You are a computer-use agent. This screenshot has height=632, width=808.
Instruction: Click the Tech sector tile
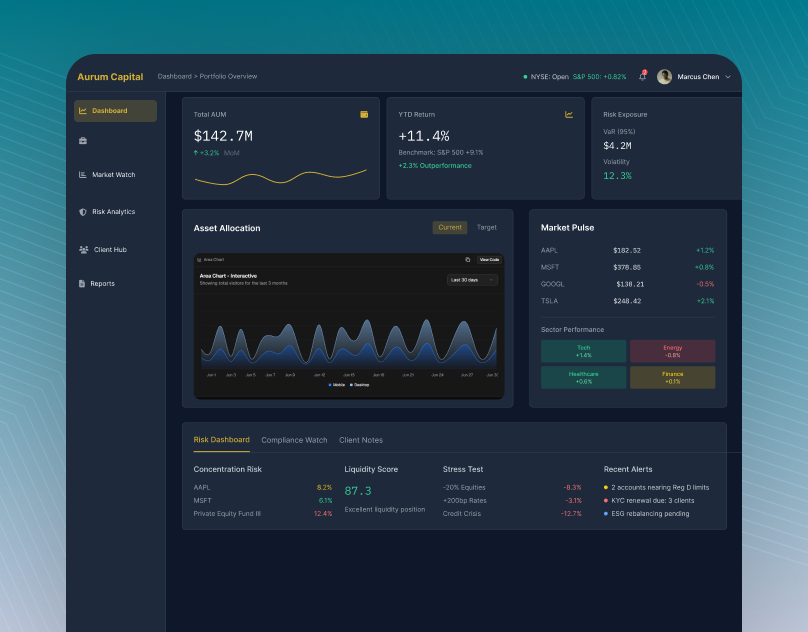[x=583, y=351]
